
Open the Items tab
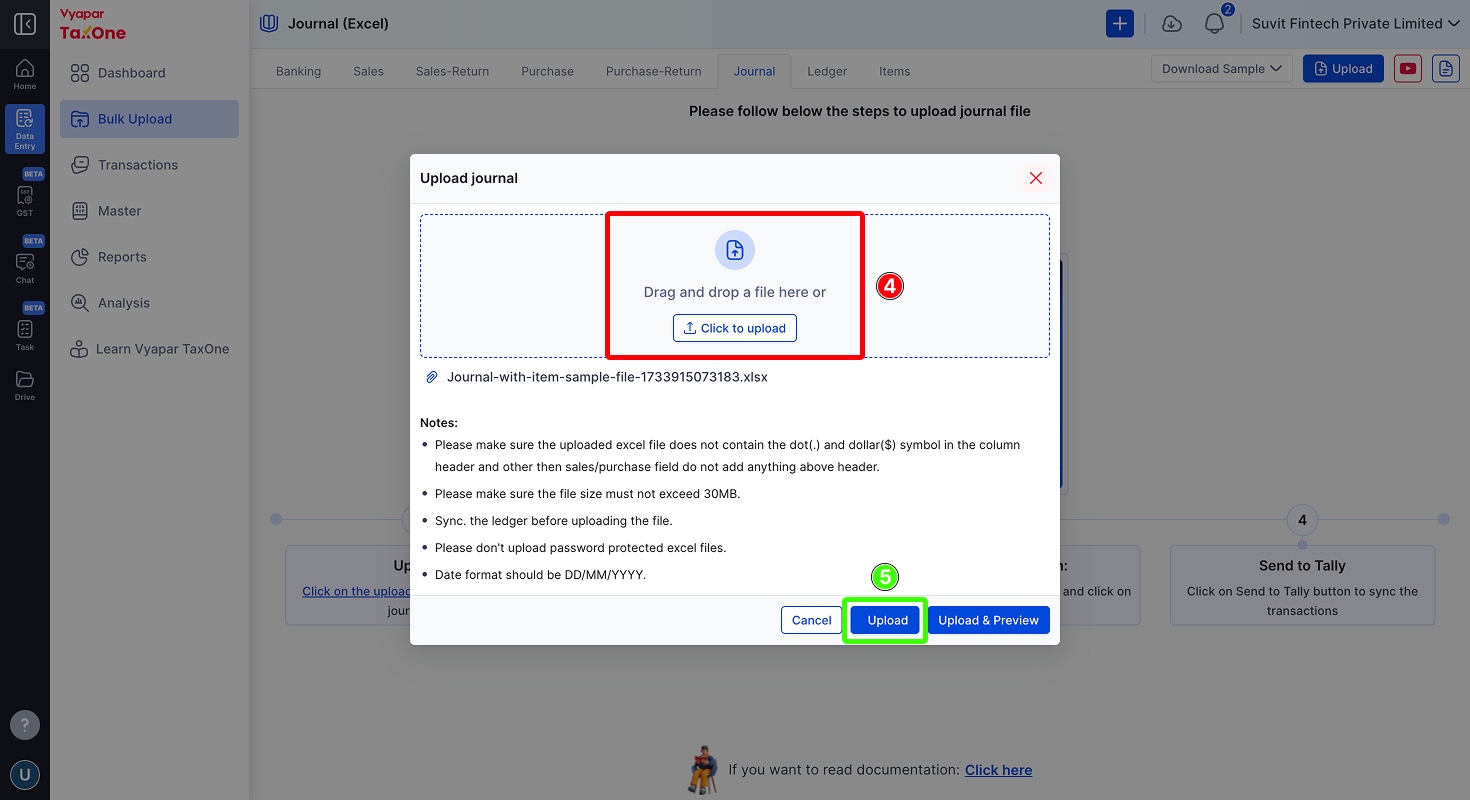[x=895, y=71]
